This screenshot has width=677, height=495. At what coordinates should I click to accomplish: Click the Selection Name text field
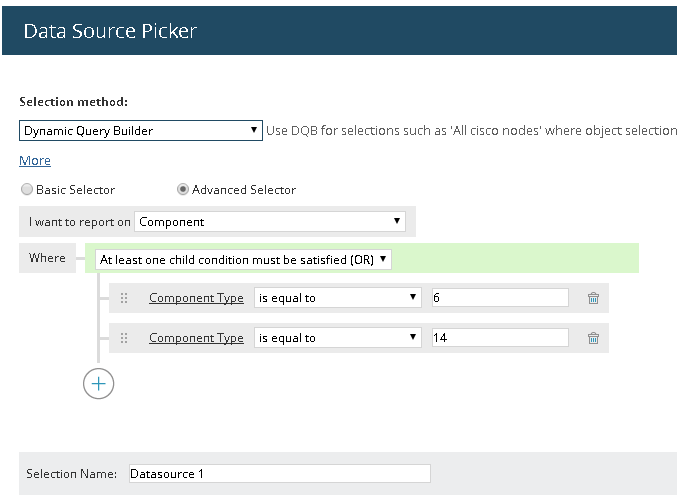278,474
